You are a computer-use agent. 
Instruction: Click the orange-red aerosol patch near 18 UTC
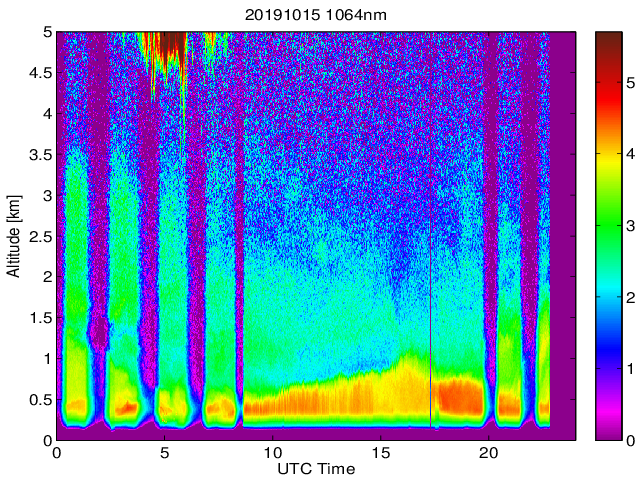point(456,395)
